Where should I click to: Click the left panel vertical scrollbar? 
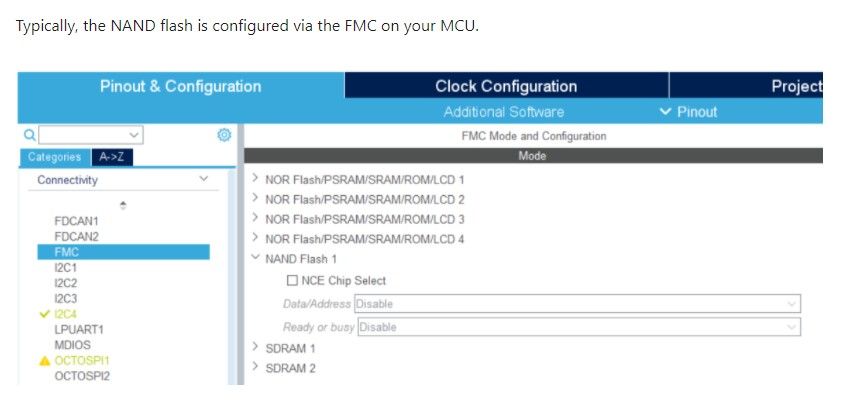(x=233, y=276)
